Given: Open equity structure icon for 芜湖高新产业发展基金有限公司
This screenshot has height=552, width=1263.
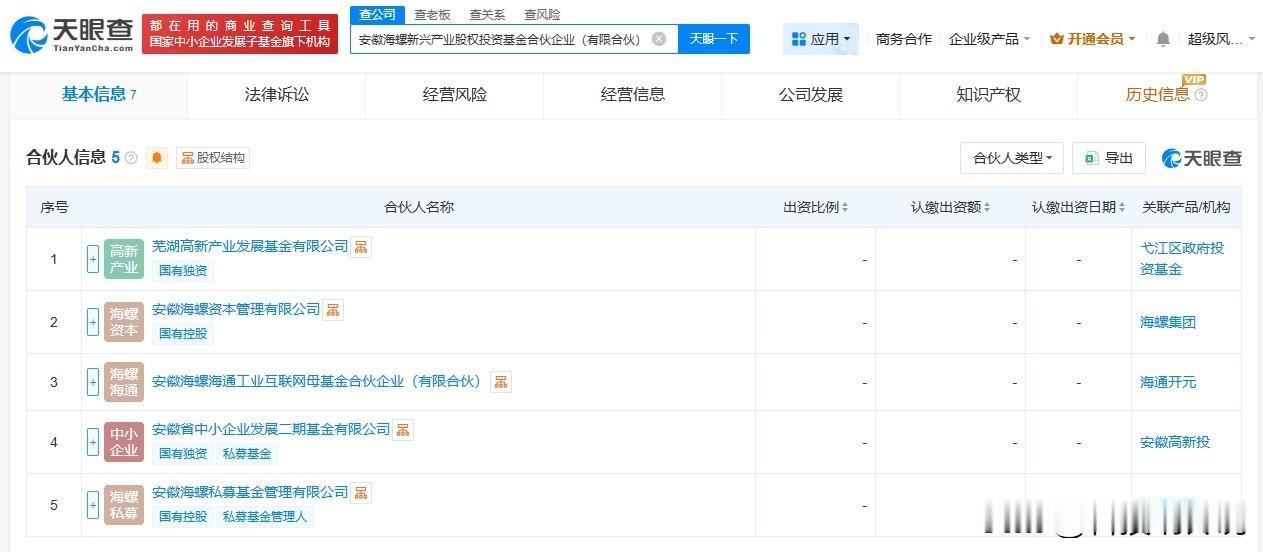Looking at the screenshot, I should pyautogui.click(x=361, y=246).
